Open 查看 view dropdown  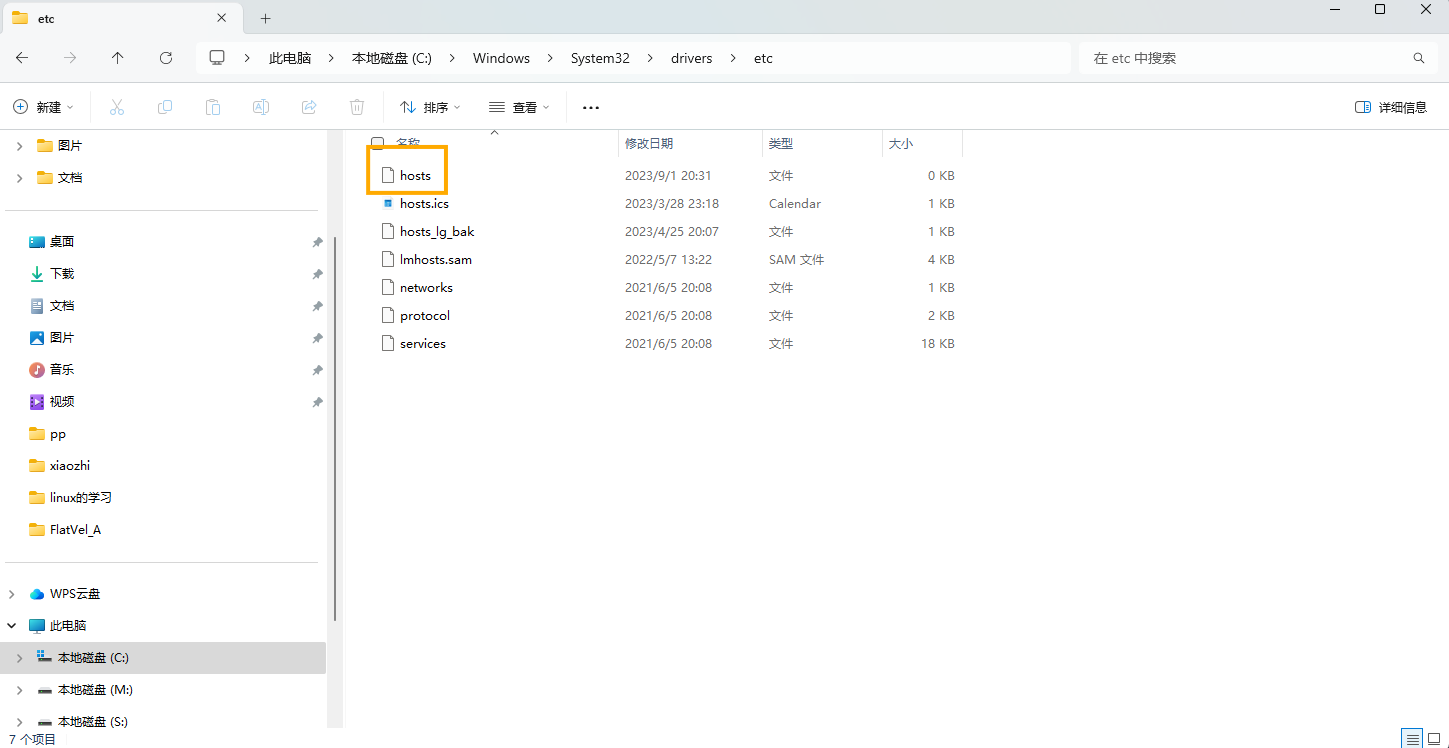pyautogui.click(x=519, y=107)
